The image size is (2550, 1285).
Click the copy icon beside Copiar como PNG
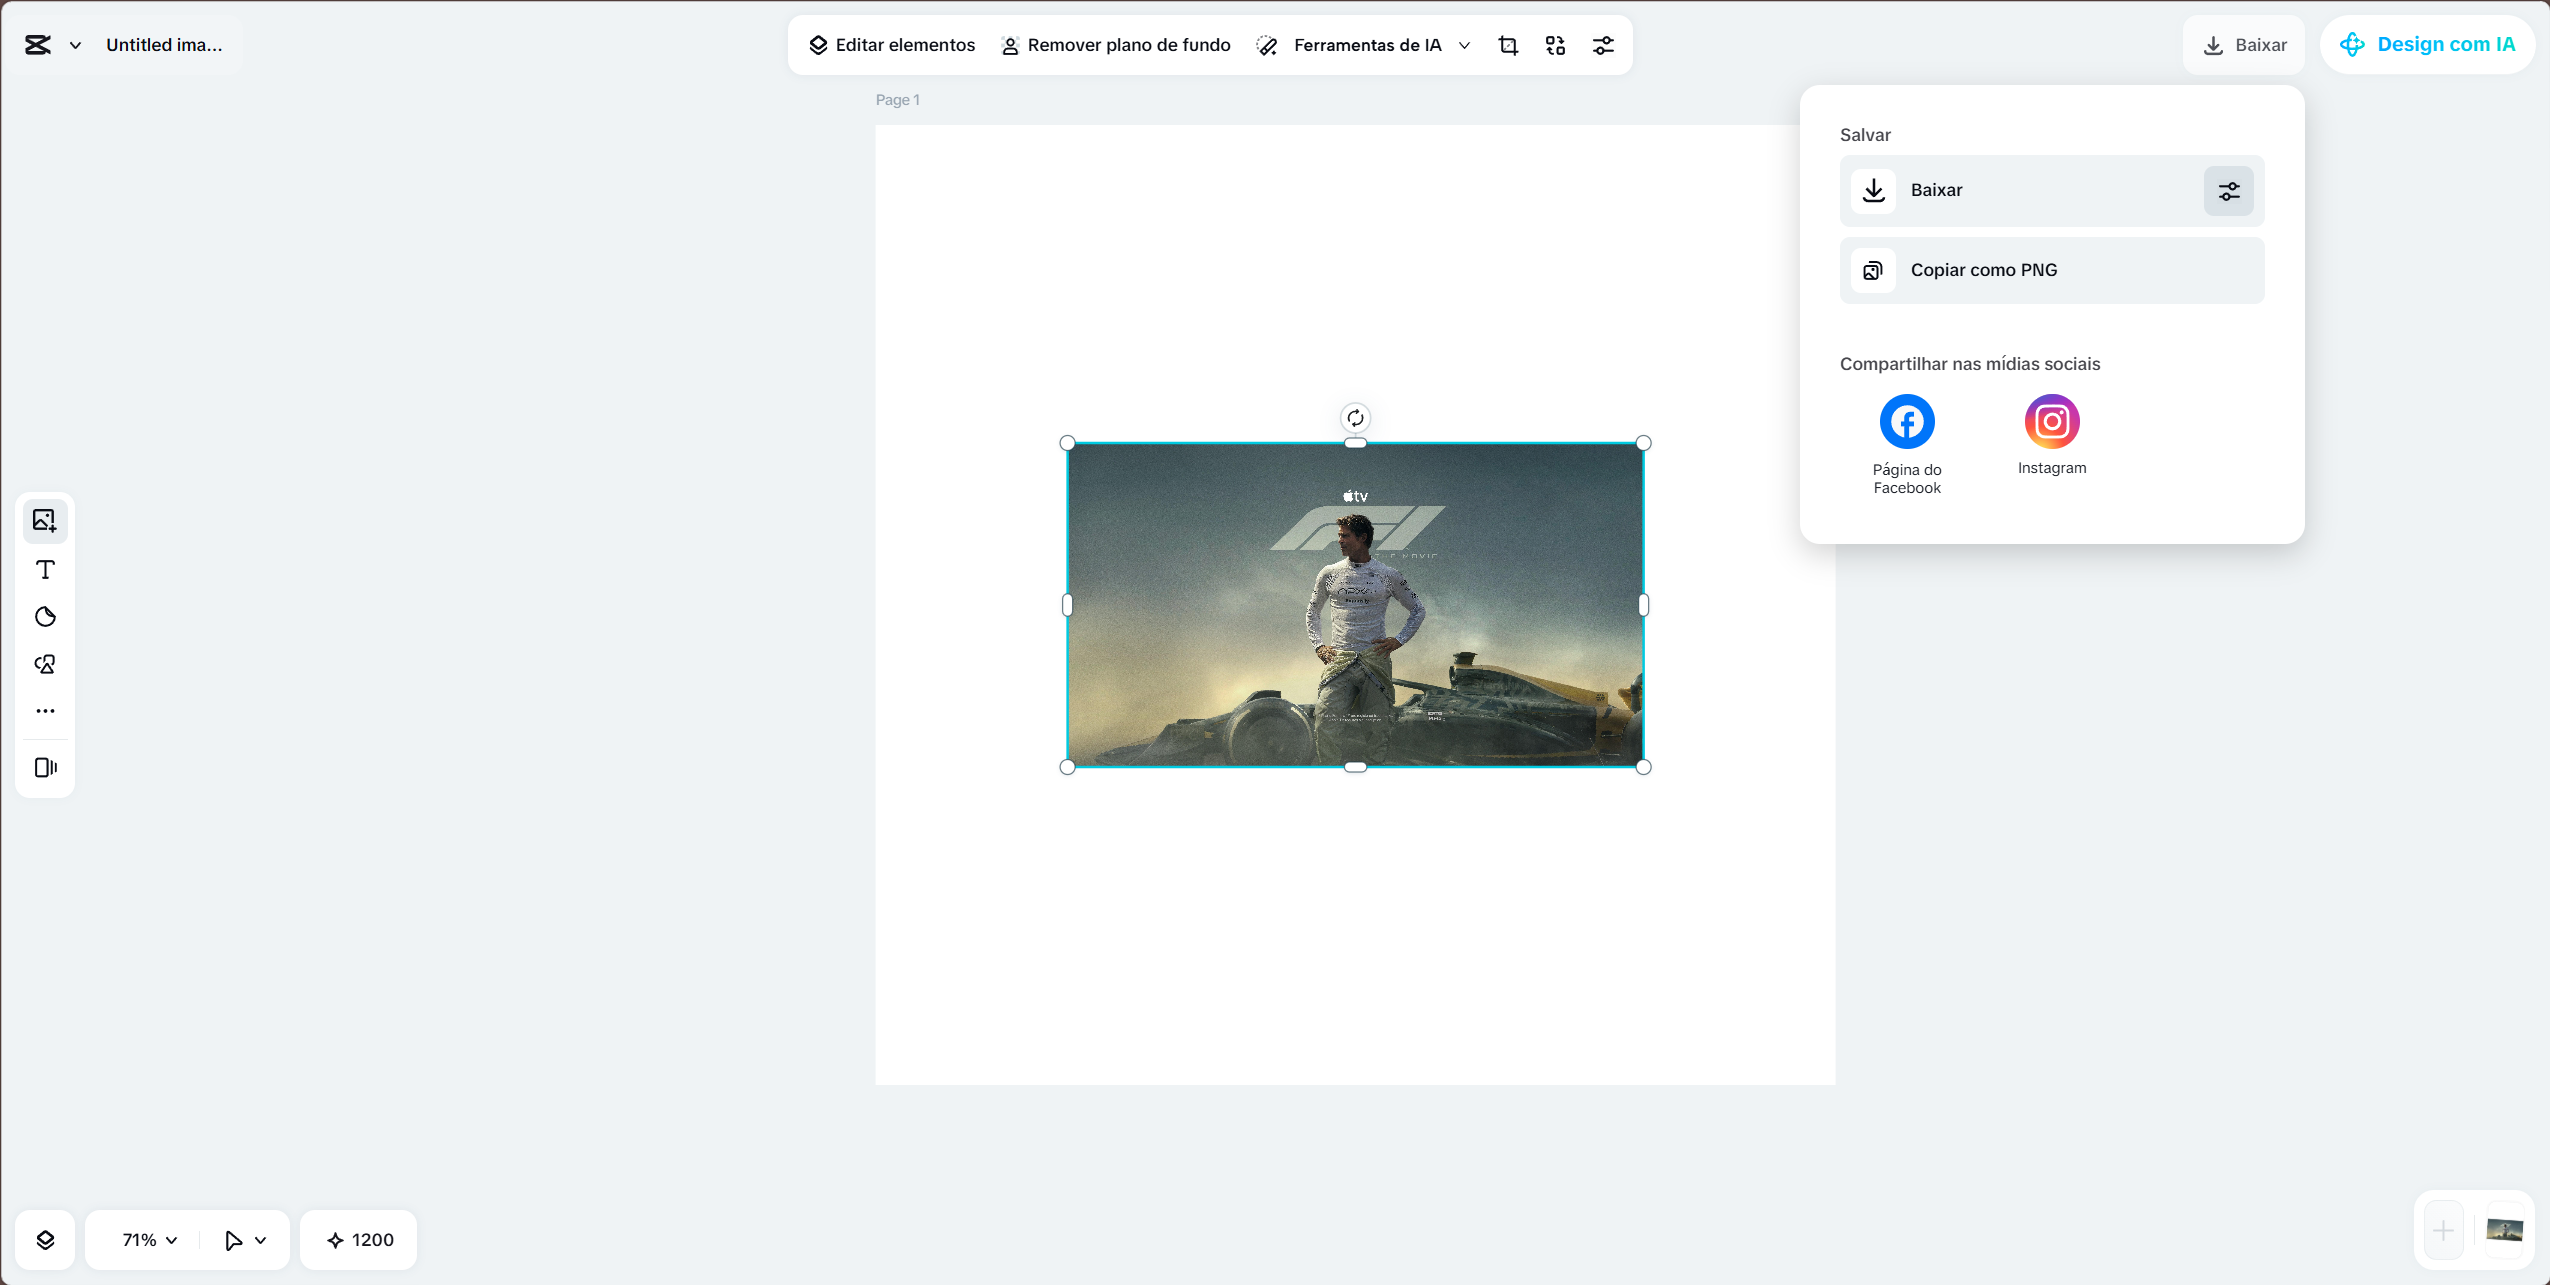(1873, 270)
